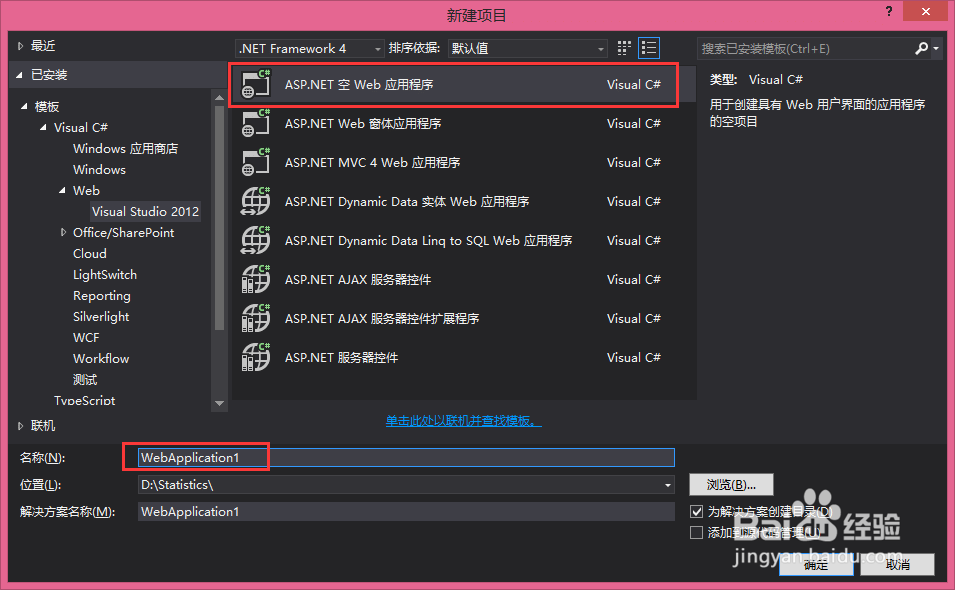Click the 浏览(B)... button
The image size is (955, 590).
[731, 485]
